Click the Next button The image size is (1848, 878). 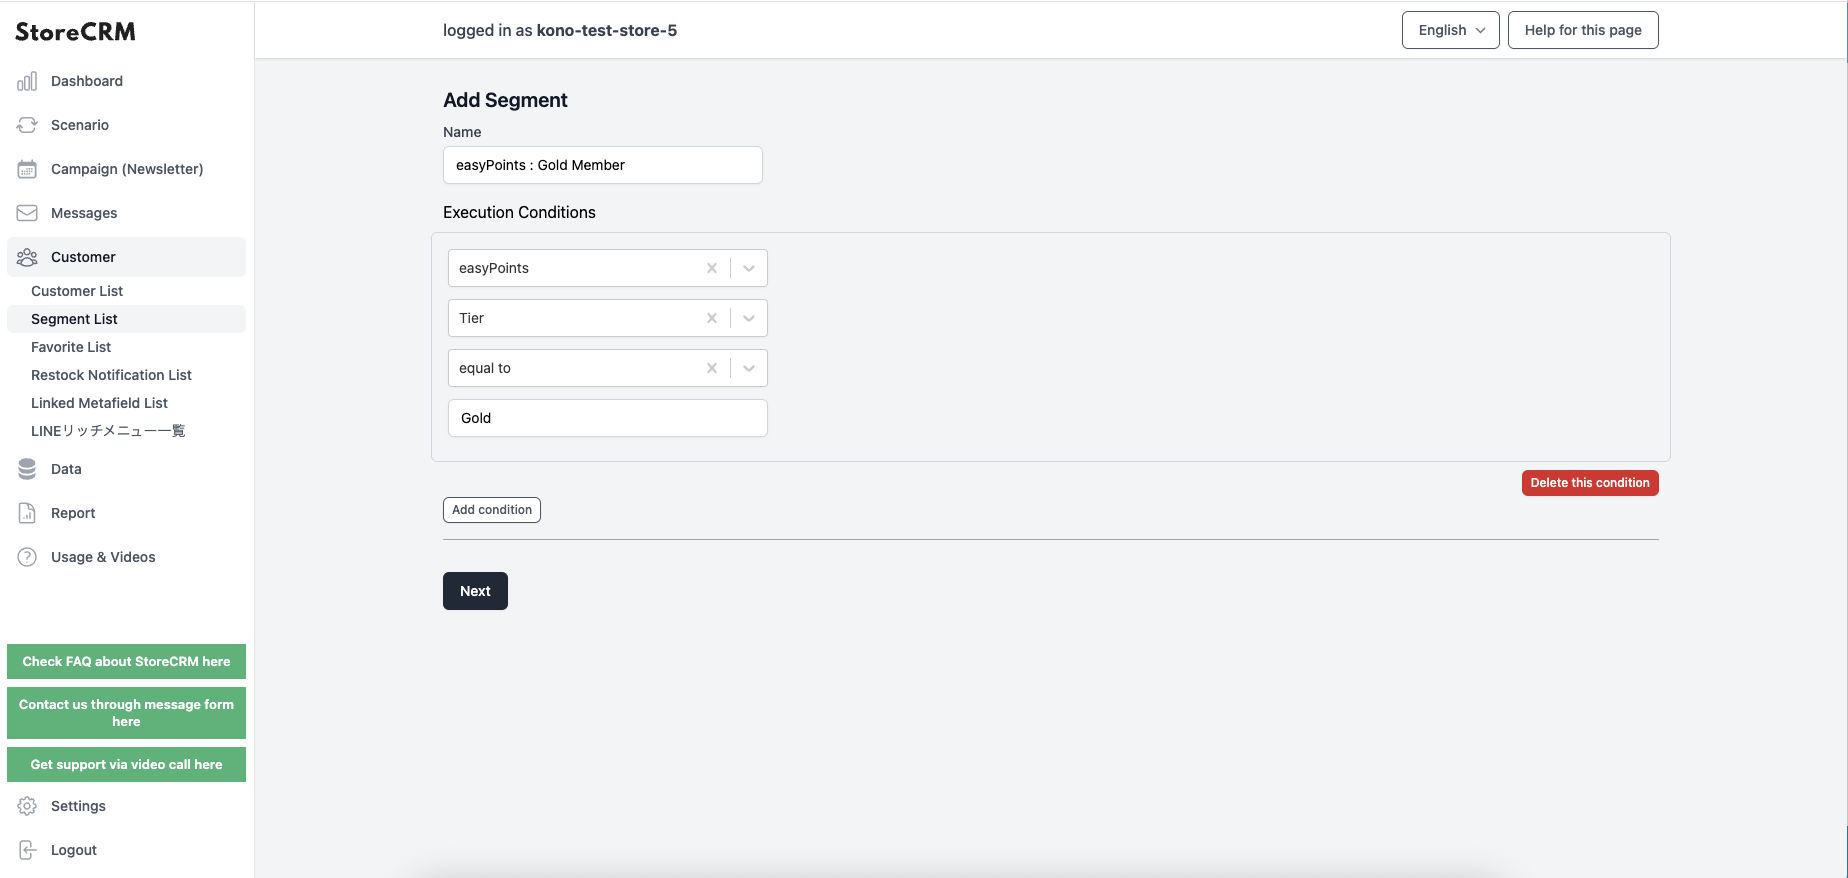point(475,591)
